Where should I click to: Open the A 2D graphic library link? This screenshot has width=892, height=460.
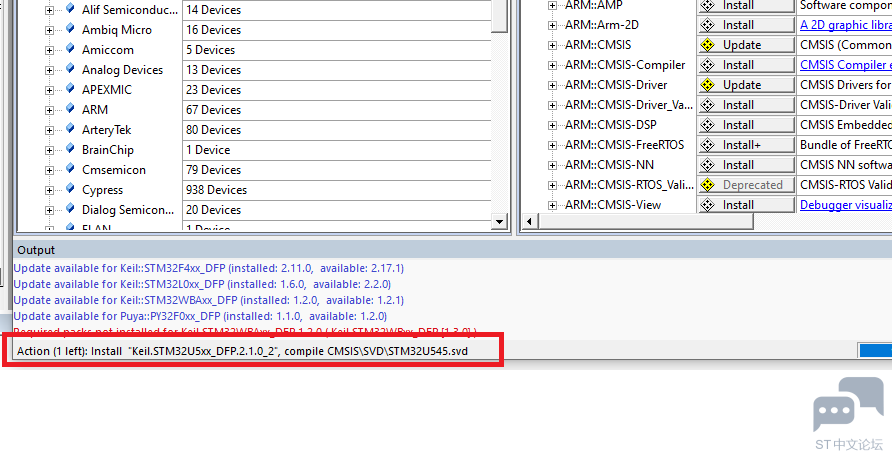tap(845, 25)
